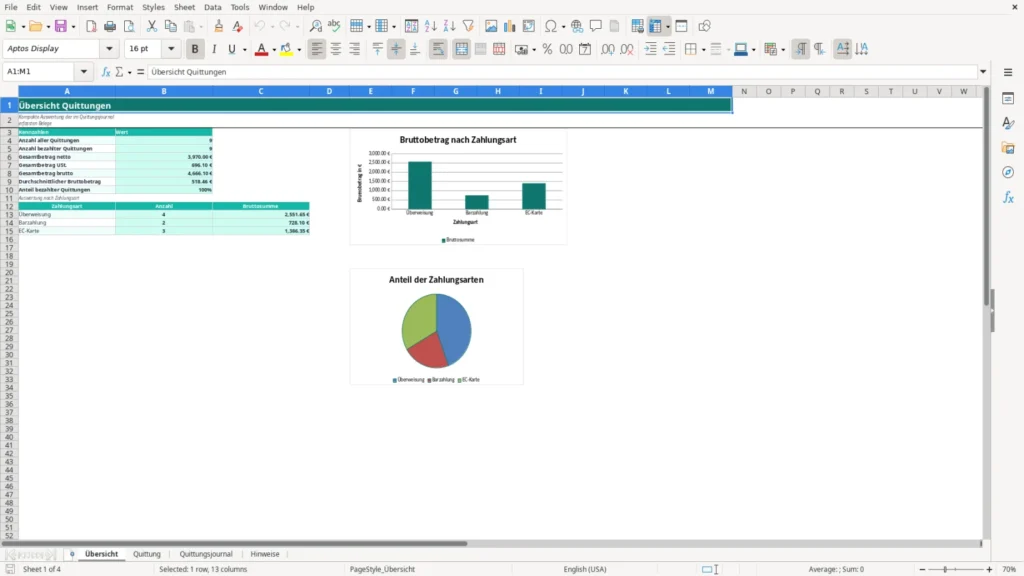Click the Export as PDF icon
1024x576 pixels.
point(91,26)
